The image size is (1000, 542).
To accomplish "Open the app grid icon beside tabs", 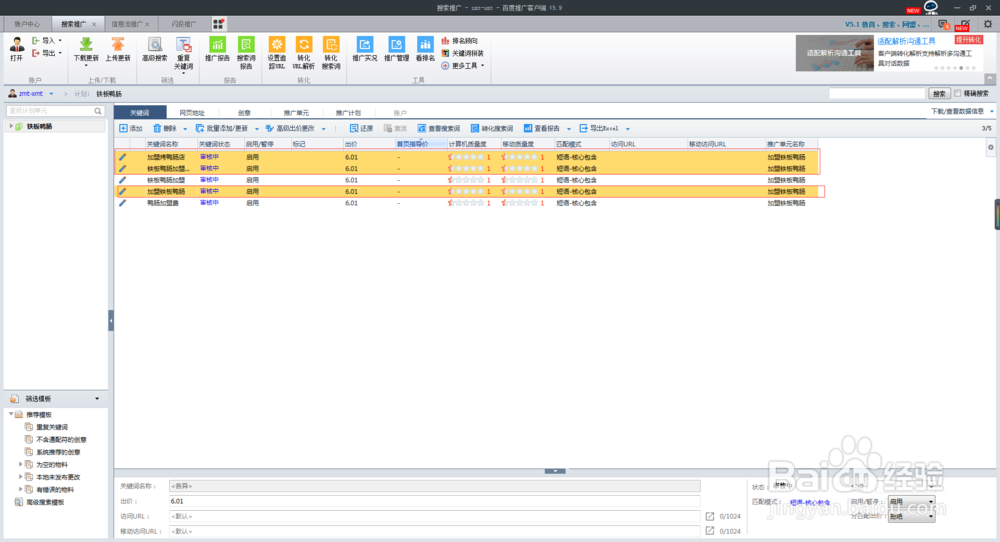I will pos(218,24).
